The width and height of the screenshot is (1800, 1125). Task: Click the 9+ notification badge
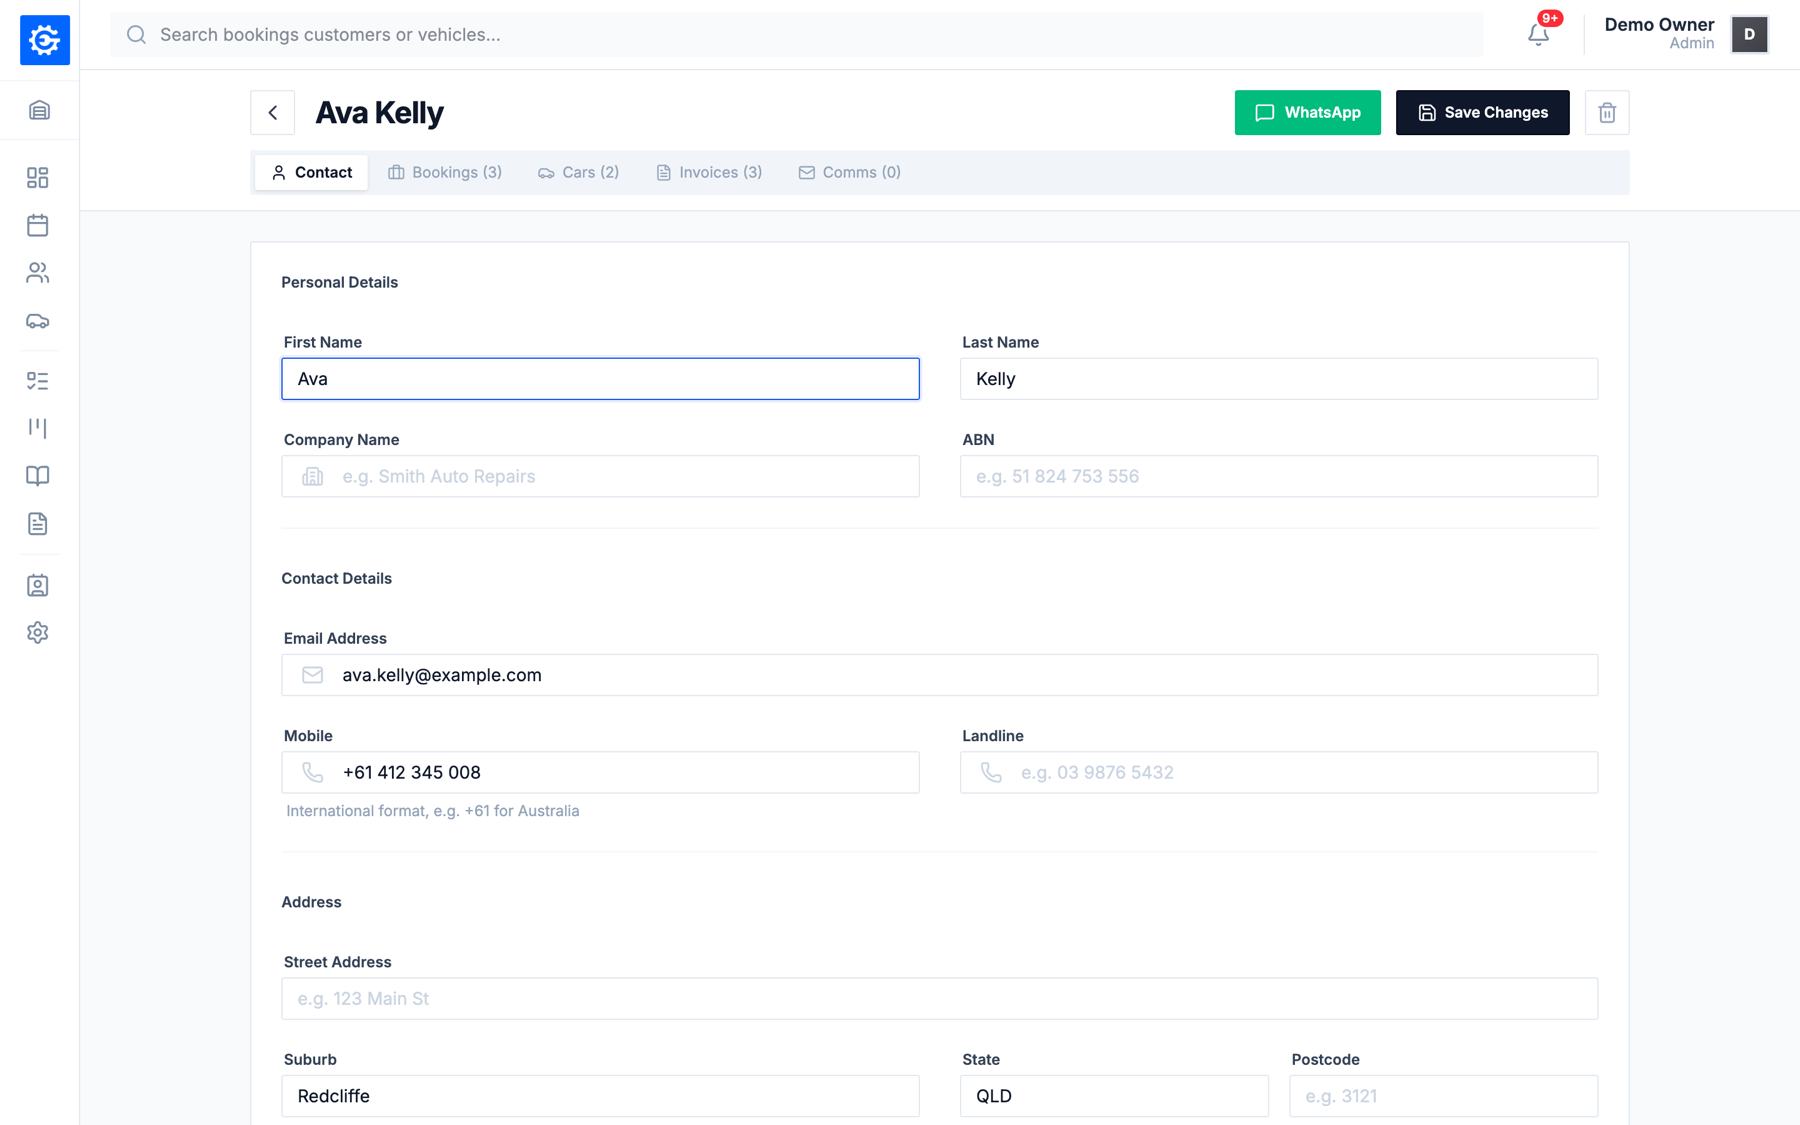[1550, 18]
